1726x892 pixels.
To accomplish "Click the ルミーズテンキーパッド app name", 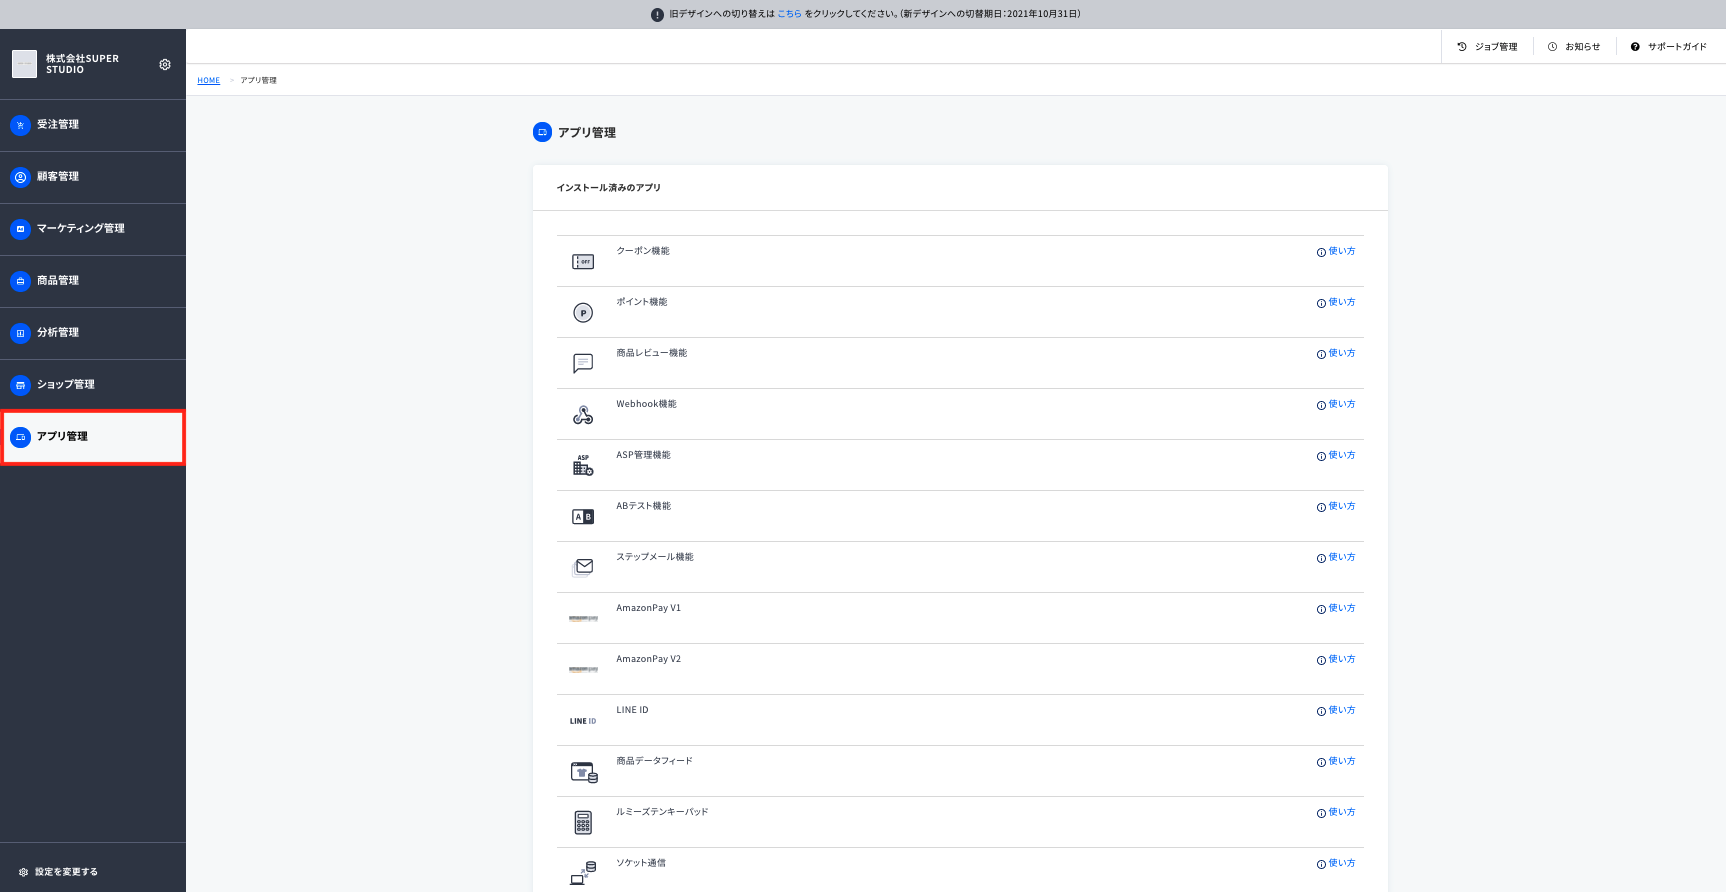I will [x=662, y=812].
